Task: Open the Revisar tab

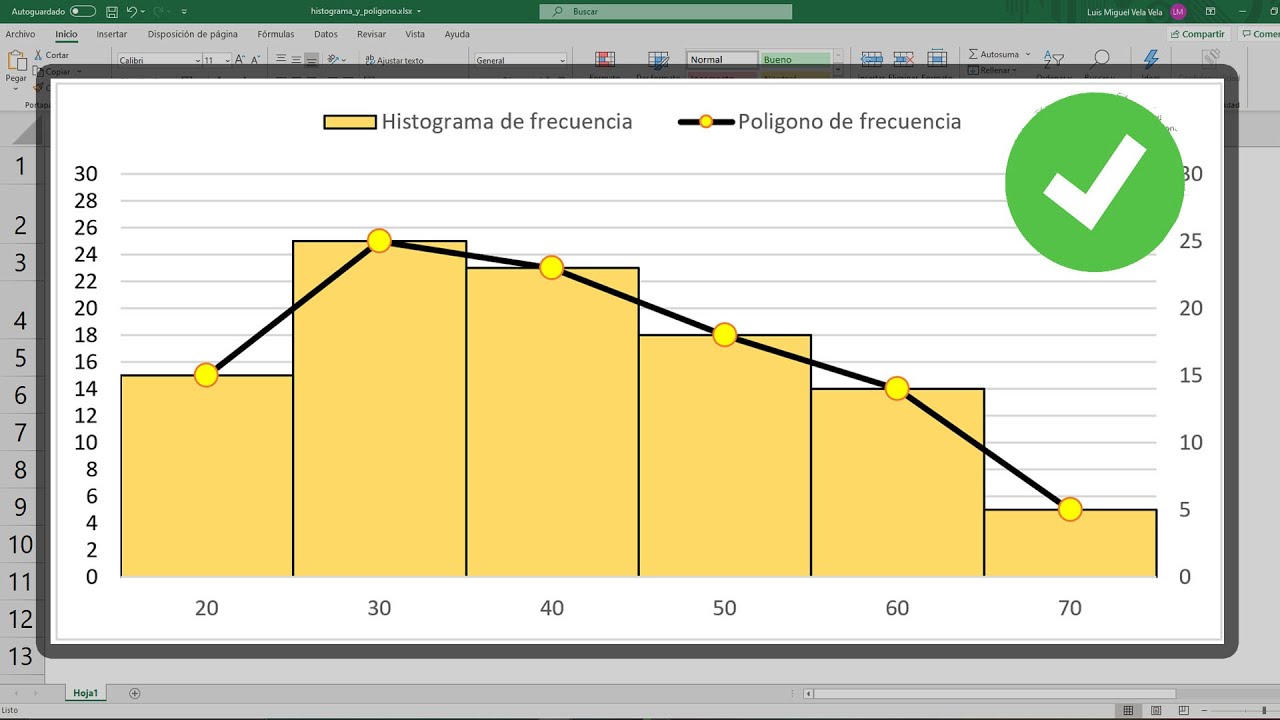Action: [x=371, y=34]
